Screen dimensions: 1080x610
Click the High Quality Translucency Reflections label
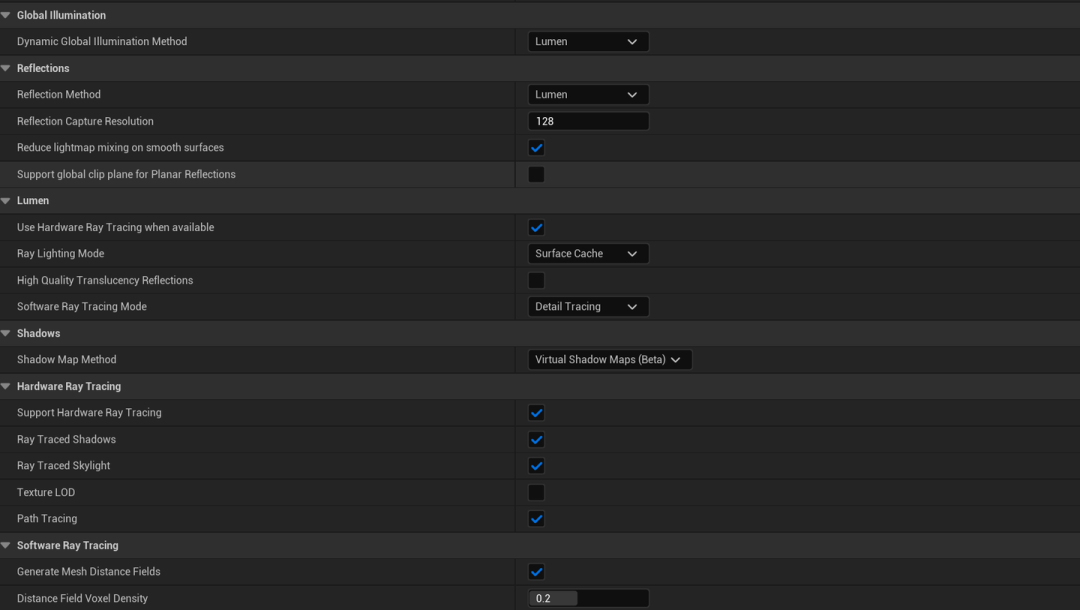[x=105, y=280]
